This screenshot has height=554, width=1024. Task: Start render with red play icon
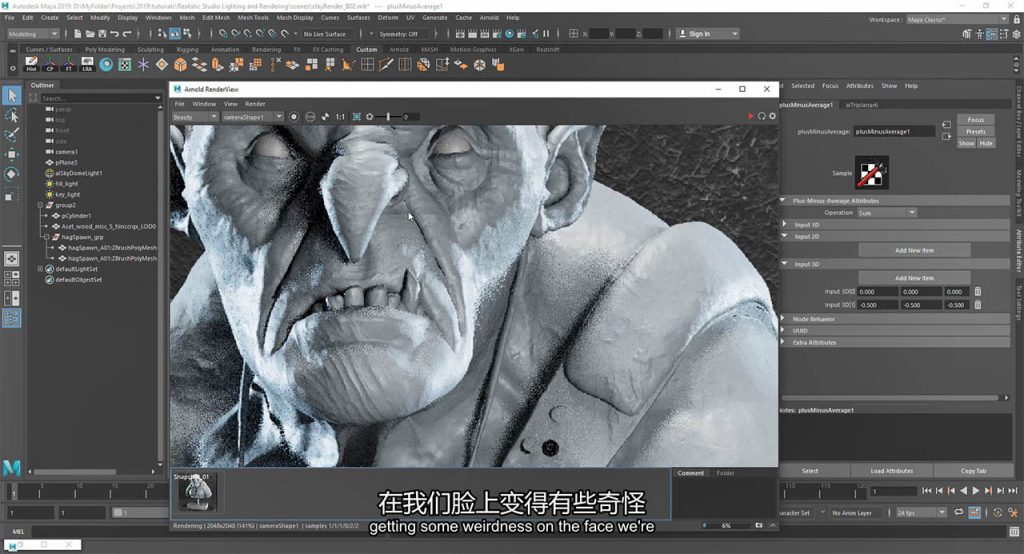click(750, 116)
